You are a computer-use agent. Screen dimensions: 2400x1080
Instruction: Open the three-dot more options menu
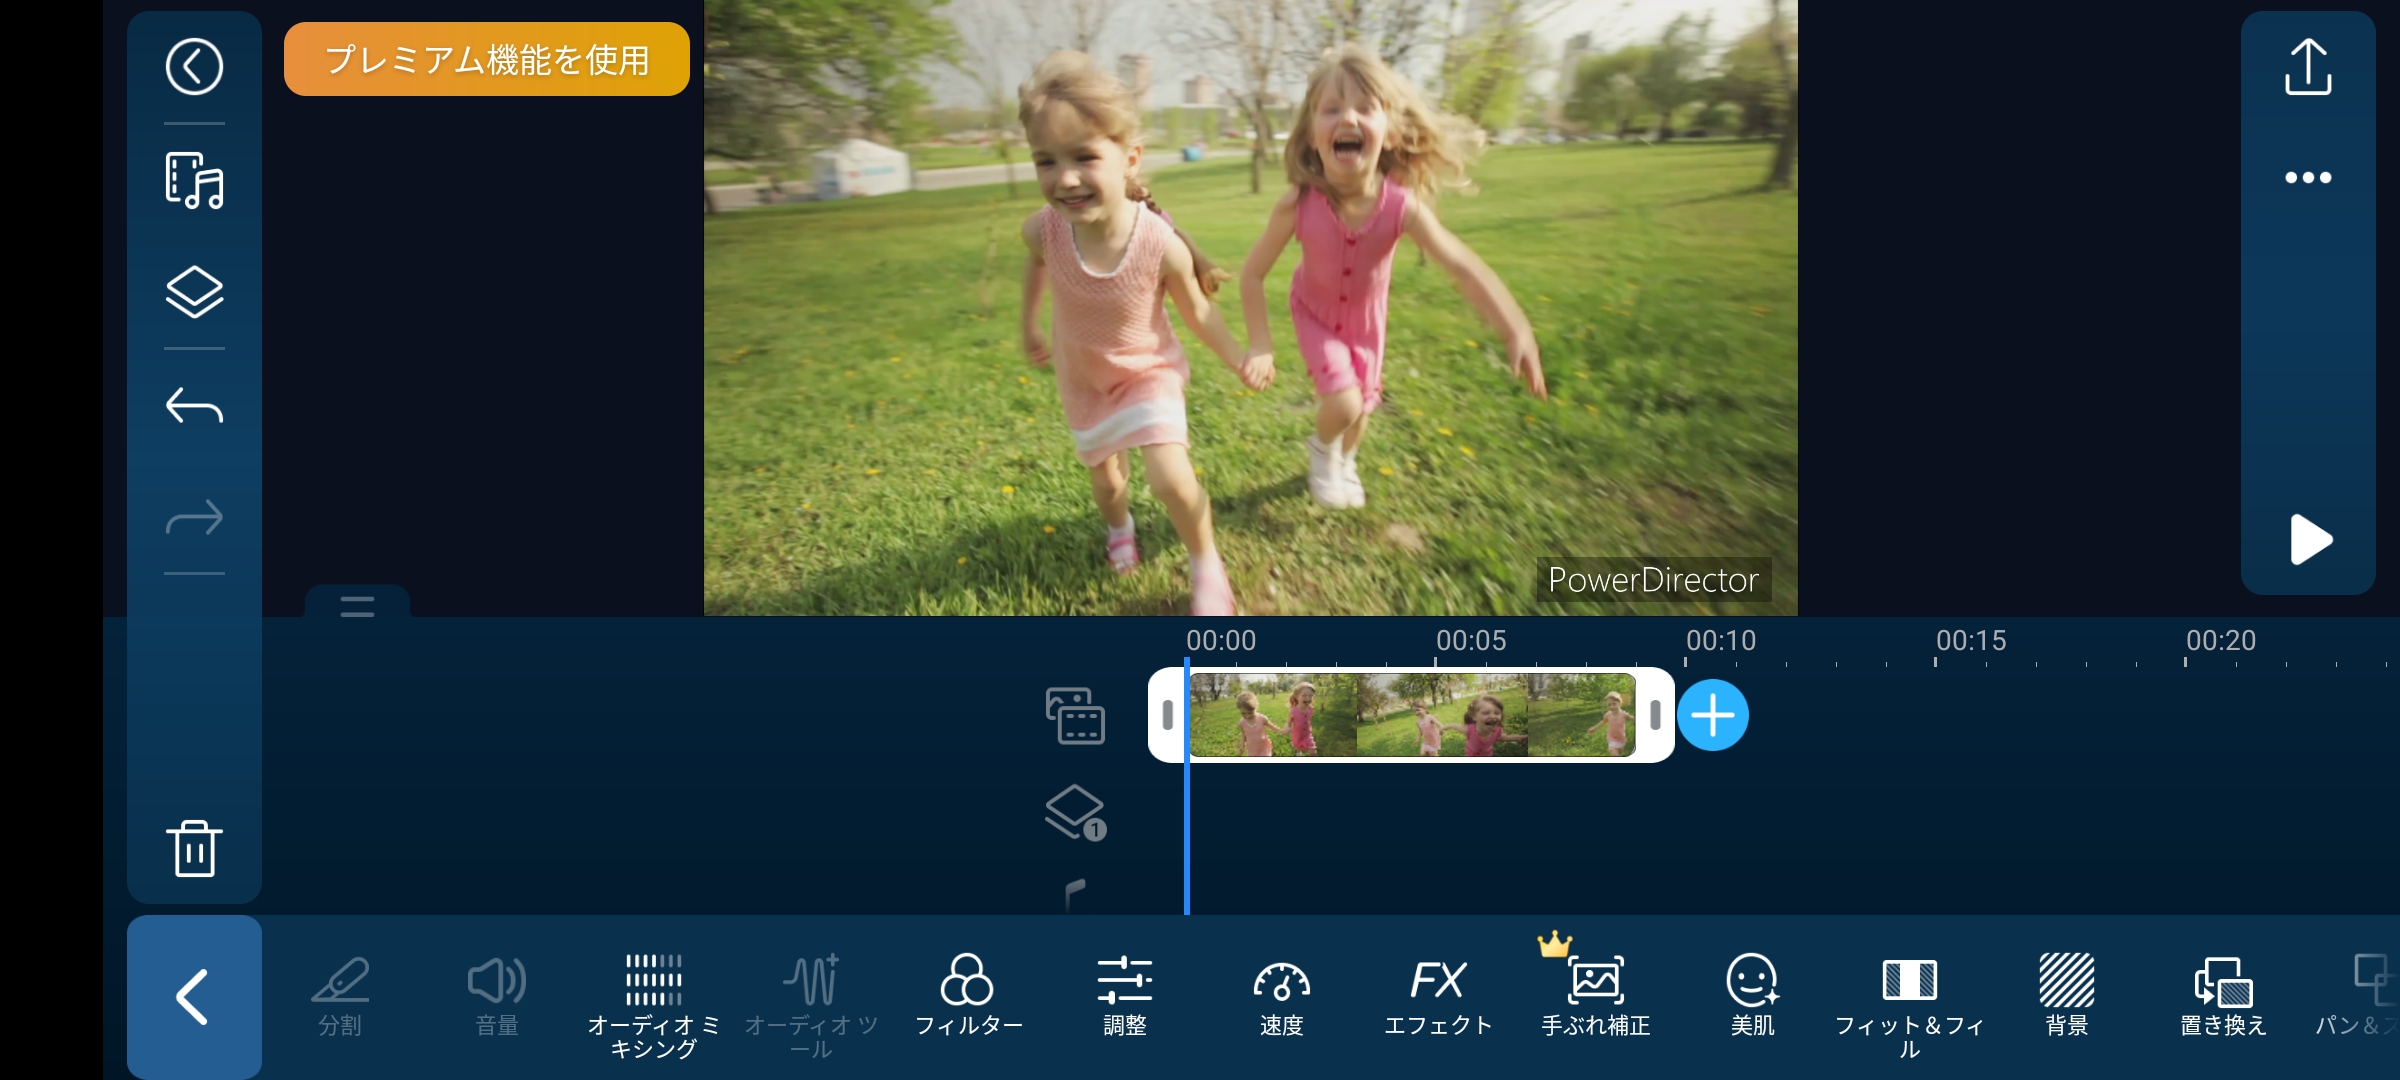point(2308,178)
